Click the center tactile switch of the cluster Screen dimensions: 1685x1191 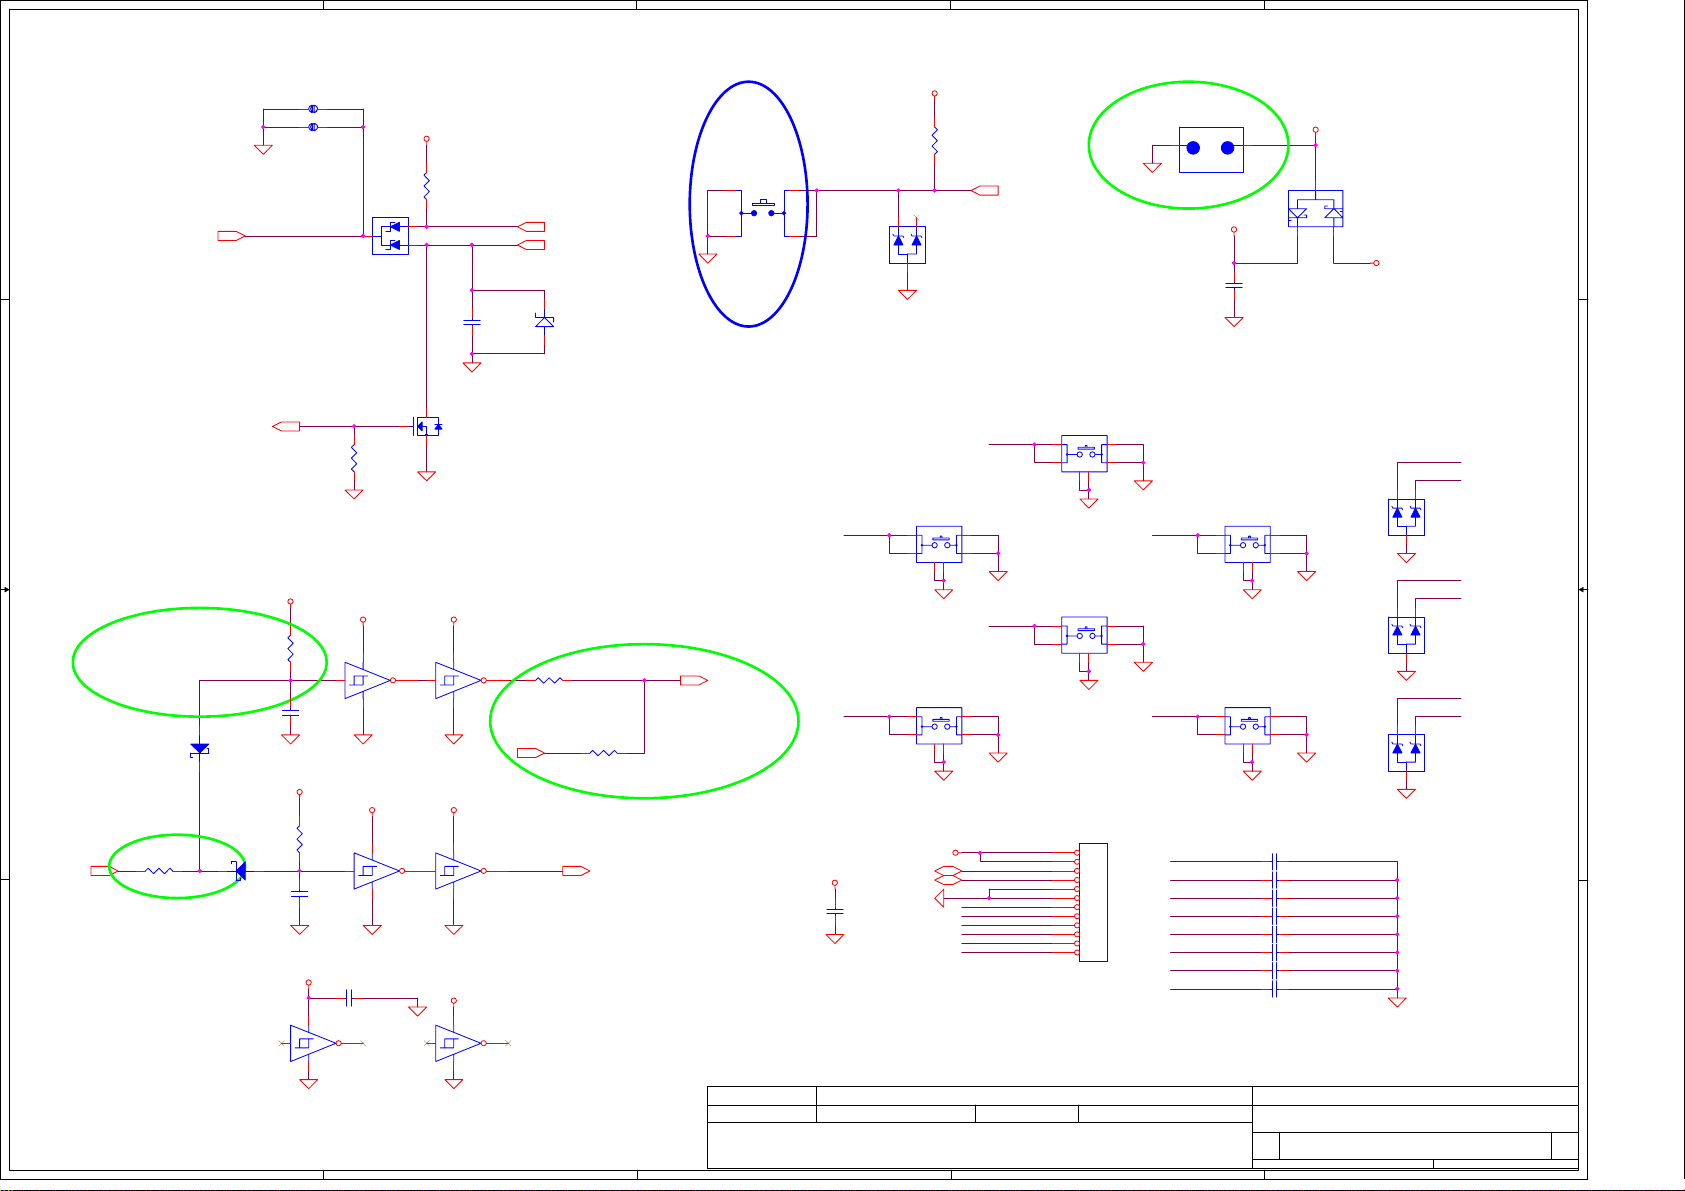click(1084, 635)
